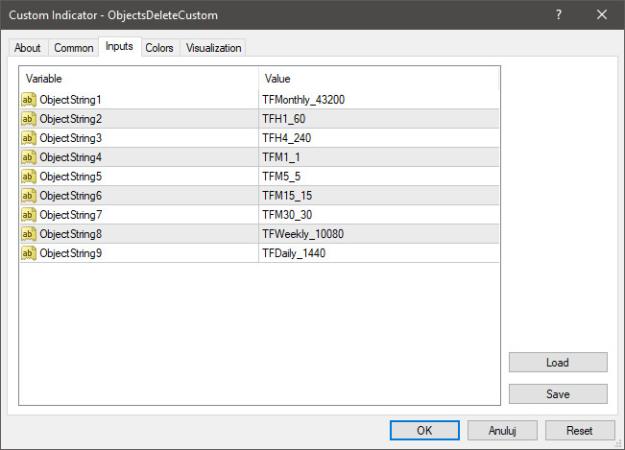Click the Save button
The image size is (625, 450).
558,394
